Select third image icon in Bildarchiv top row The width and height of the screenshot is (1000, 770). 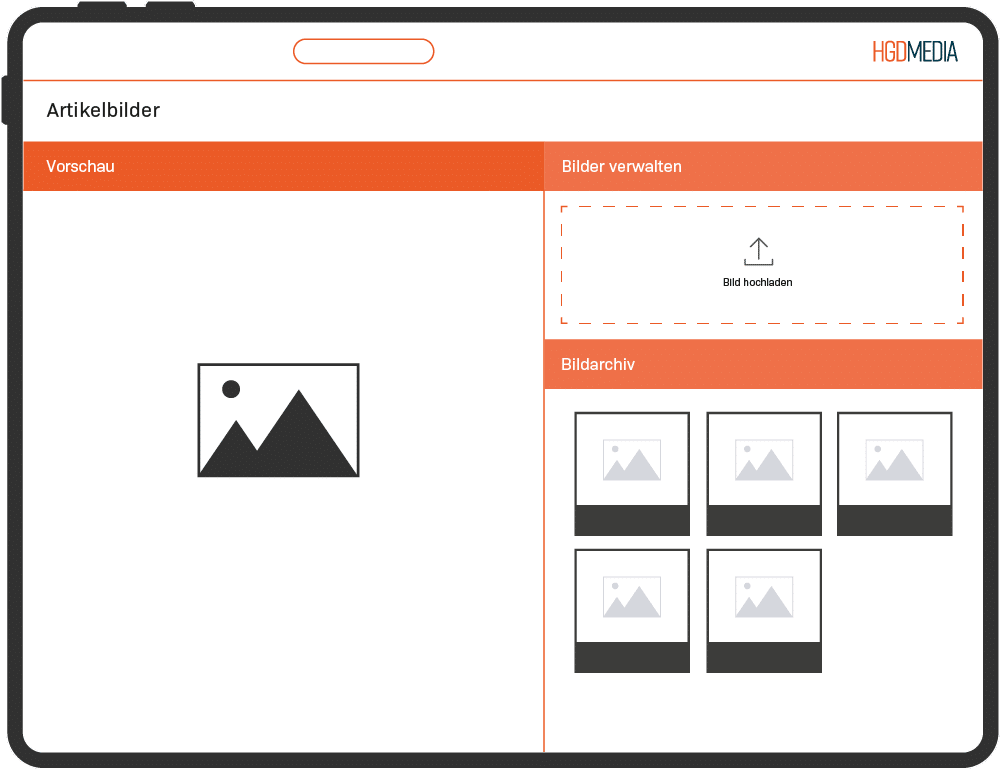tap(894, 460)
